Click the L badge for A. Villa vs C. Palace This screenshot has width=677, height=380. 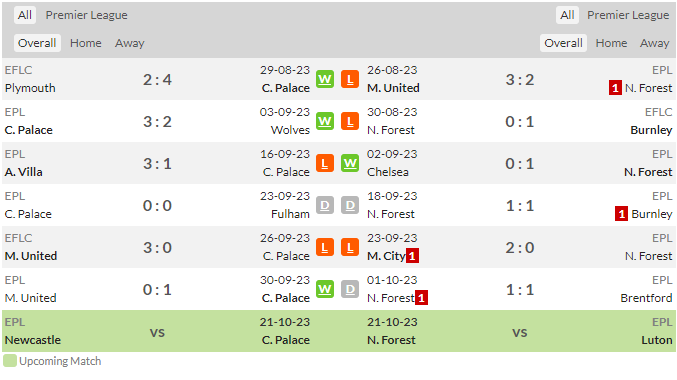[x=325, y=163]
